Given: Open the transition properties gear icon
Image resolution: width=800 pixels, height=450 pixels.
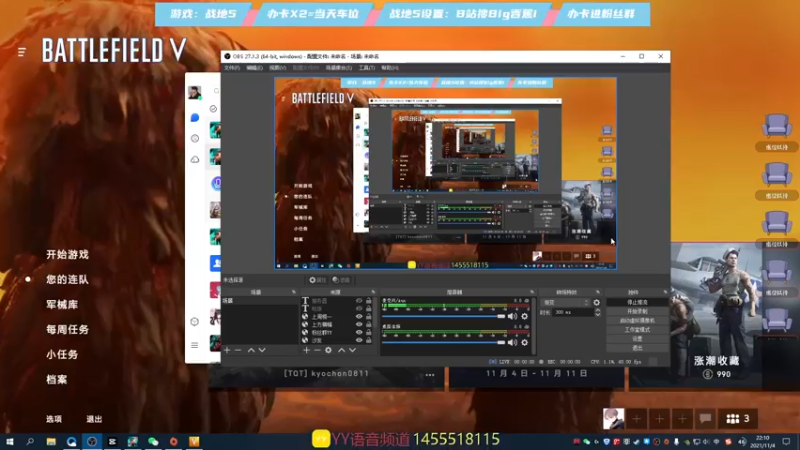Looking at the screenshot, I should pos(596,303).
